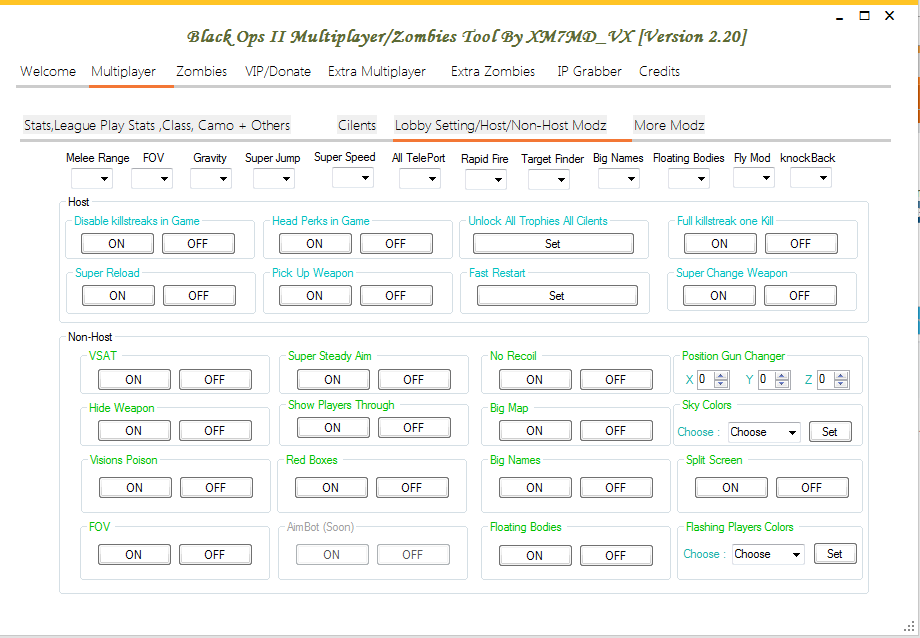Turn ON No Recoil

click(535, 380)
